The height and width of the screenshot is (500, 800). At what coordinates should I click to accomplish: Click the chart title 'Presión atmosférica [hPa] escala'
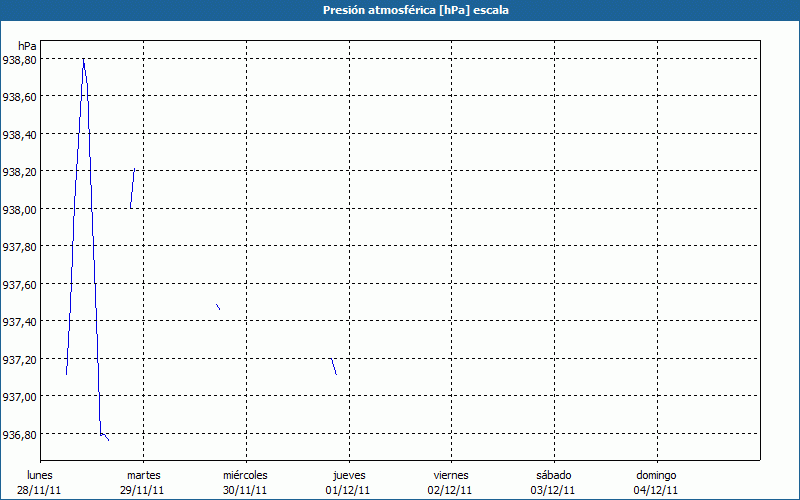pos(416,10)
